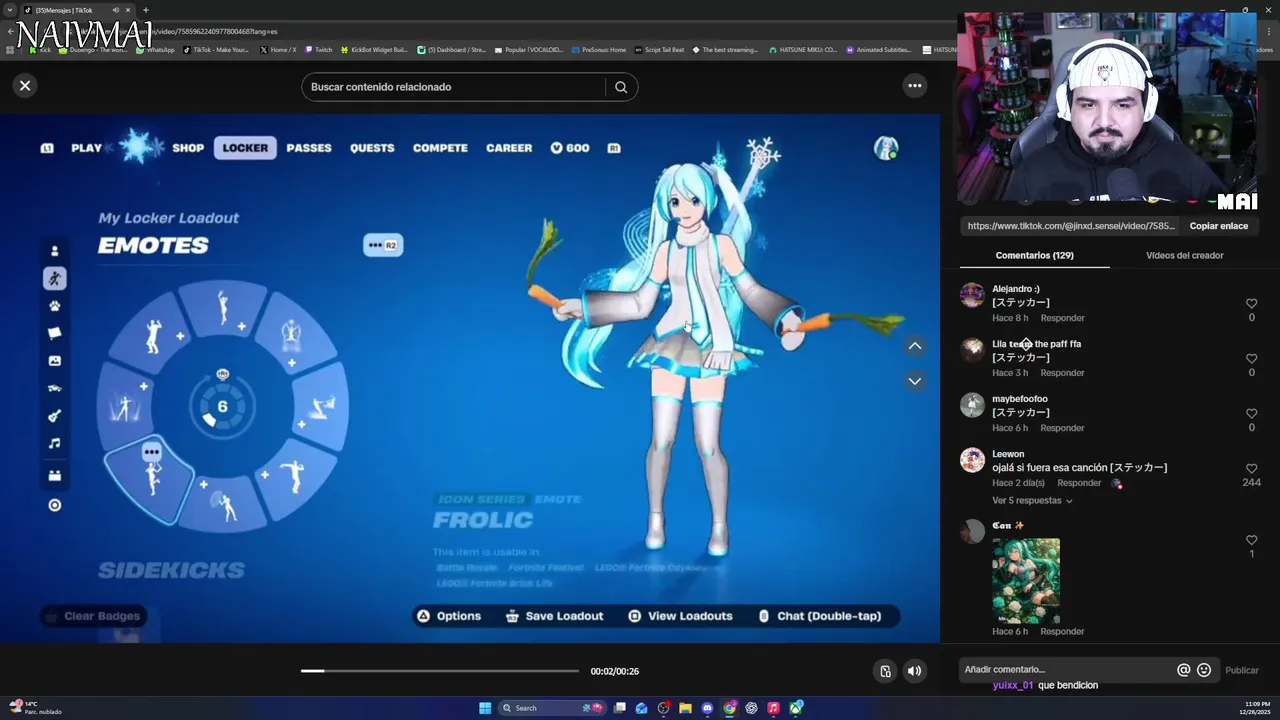
Task: Select the emotes running-figure category icon
Action: pyautogui.click(x=55, y=278)
